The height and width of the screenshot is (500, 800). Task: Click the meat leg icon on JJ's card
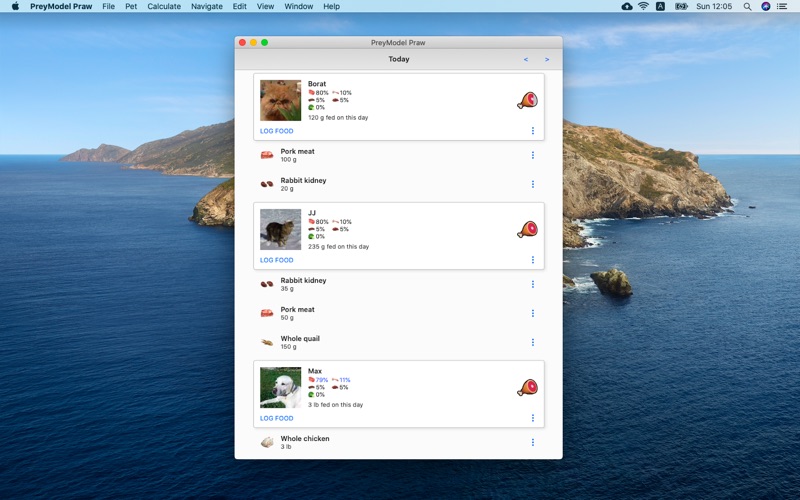[x=527, y=229]
